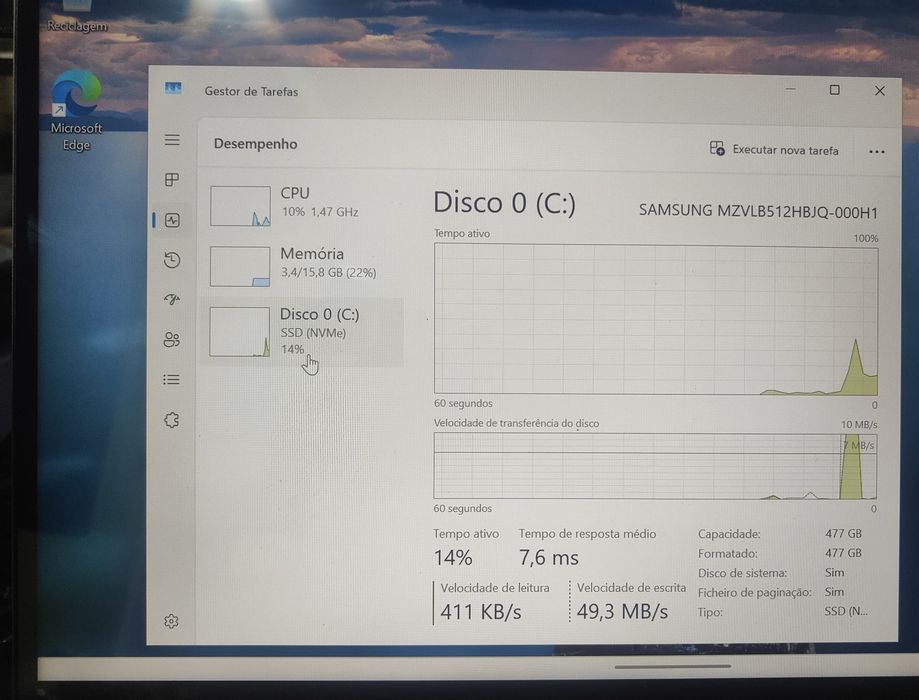The height and width of the screenshot is (700, 919).
Task: Minimize the Gestor de Tarefas window
Action: pos(791,89)
